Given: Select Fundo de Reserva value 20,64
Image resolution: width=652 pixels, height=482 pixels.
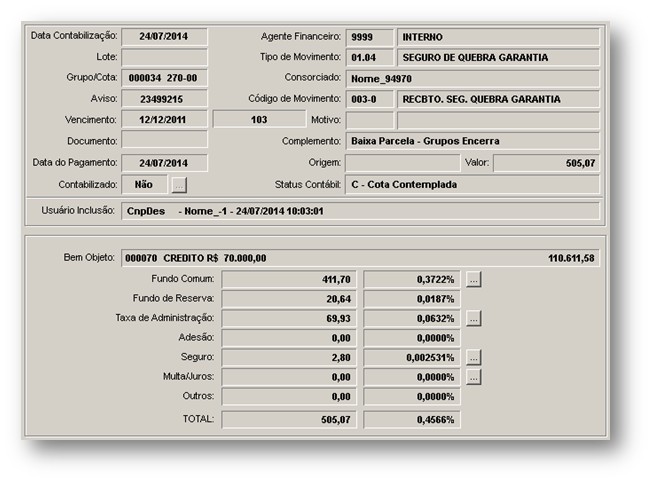Looking at the screenshot, I should (289, 299).
